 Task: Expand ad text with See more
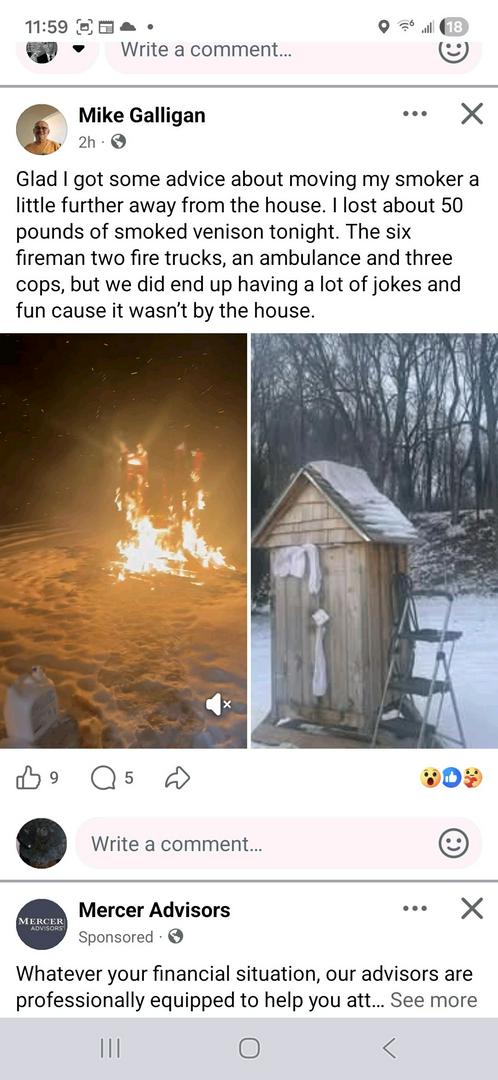(x=434, y=999)
